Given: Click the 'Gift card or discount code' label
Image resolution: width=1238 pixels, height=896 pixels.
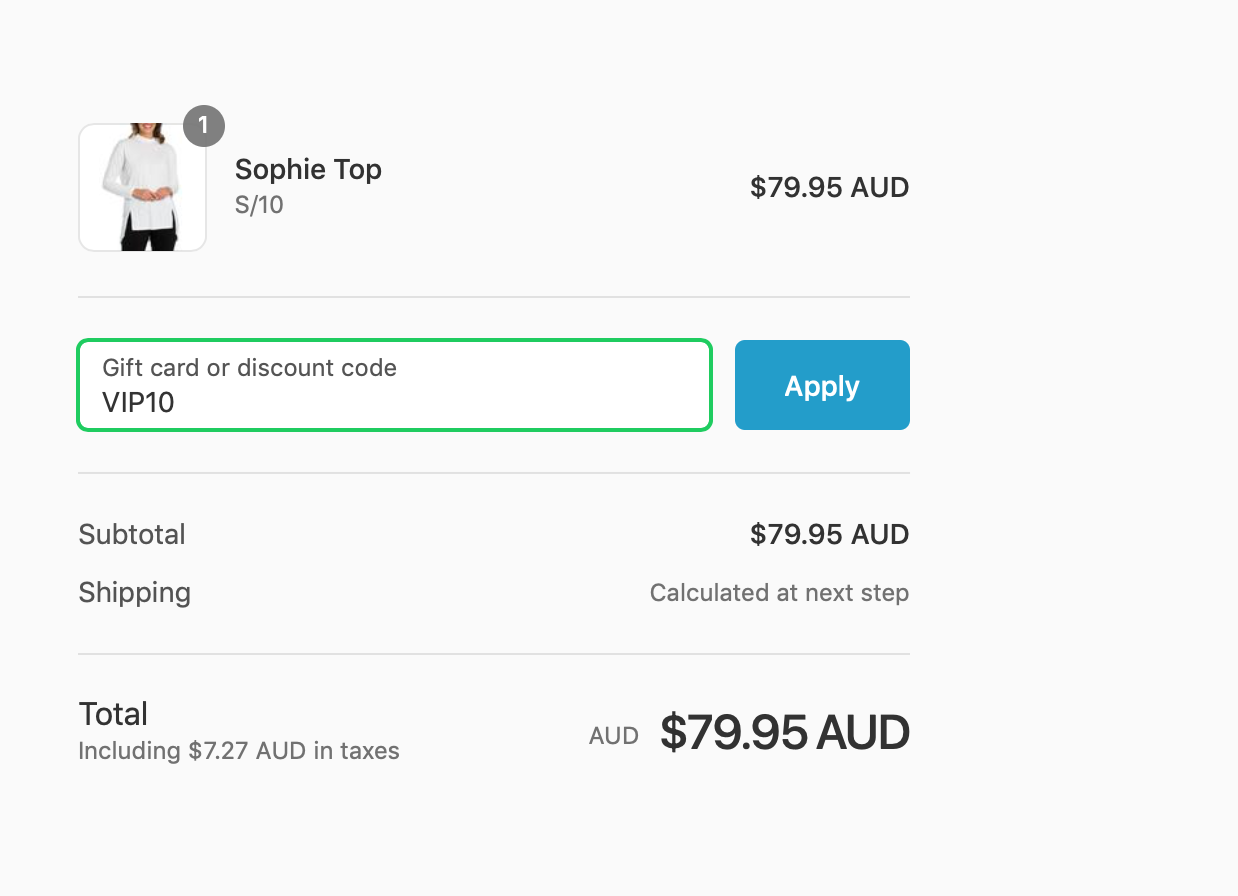Looking at the screenshot, I should (x=249, y=368).
